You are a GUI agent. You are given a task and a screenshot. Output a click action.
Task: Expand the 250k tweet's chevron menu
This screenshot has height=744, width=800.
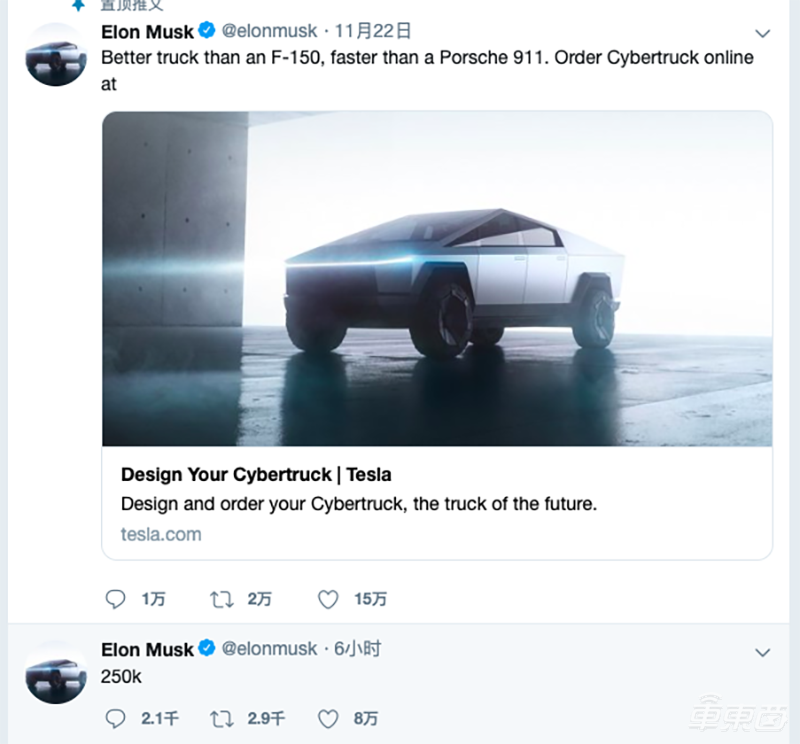[x=763, y=650]
